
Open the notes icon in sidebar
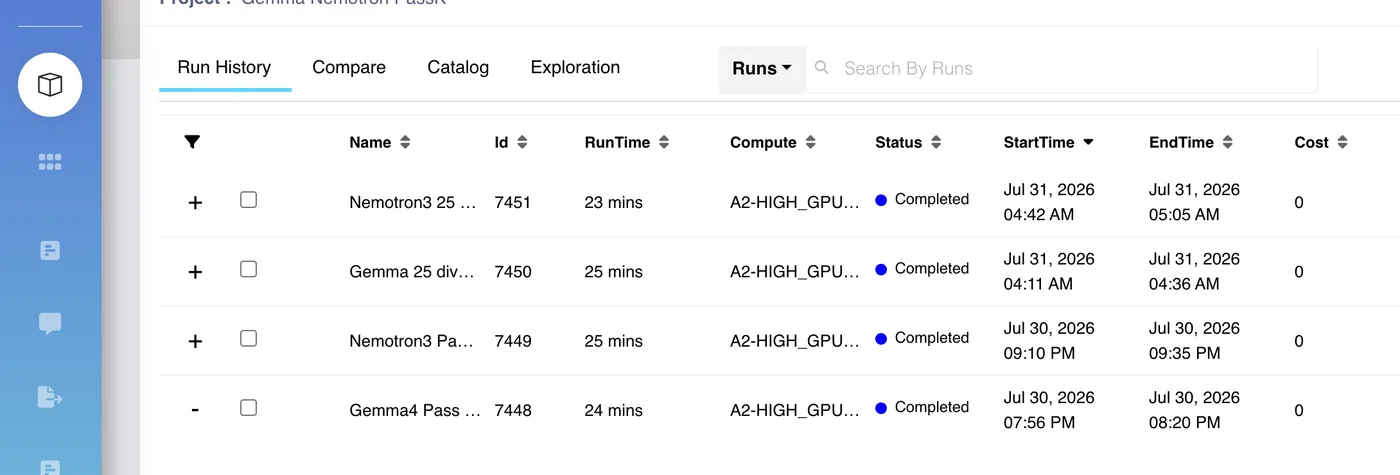pos(50,250)
